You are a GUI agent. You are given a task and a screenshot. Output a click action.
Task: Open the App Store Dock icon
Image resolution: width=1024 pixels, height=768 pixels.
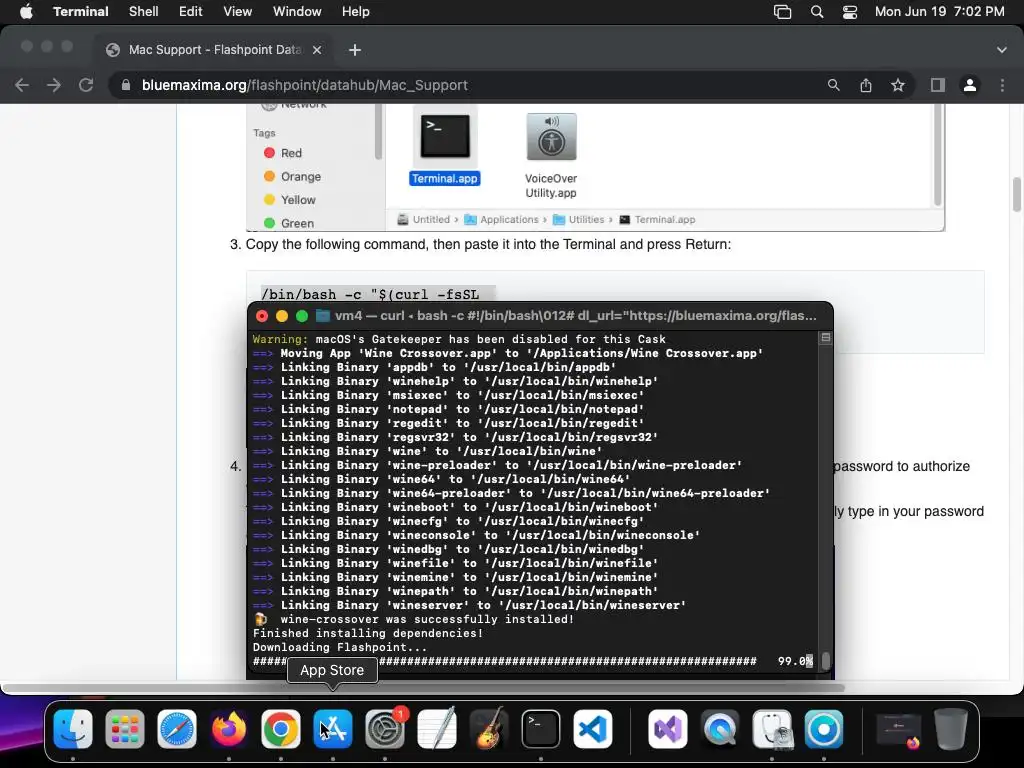pyautogui.click(x=333, y=729)
